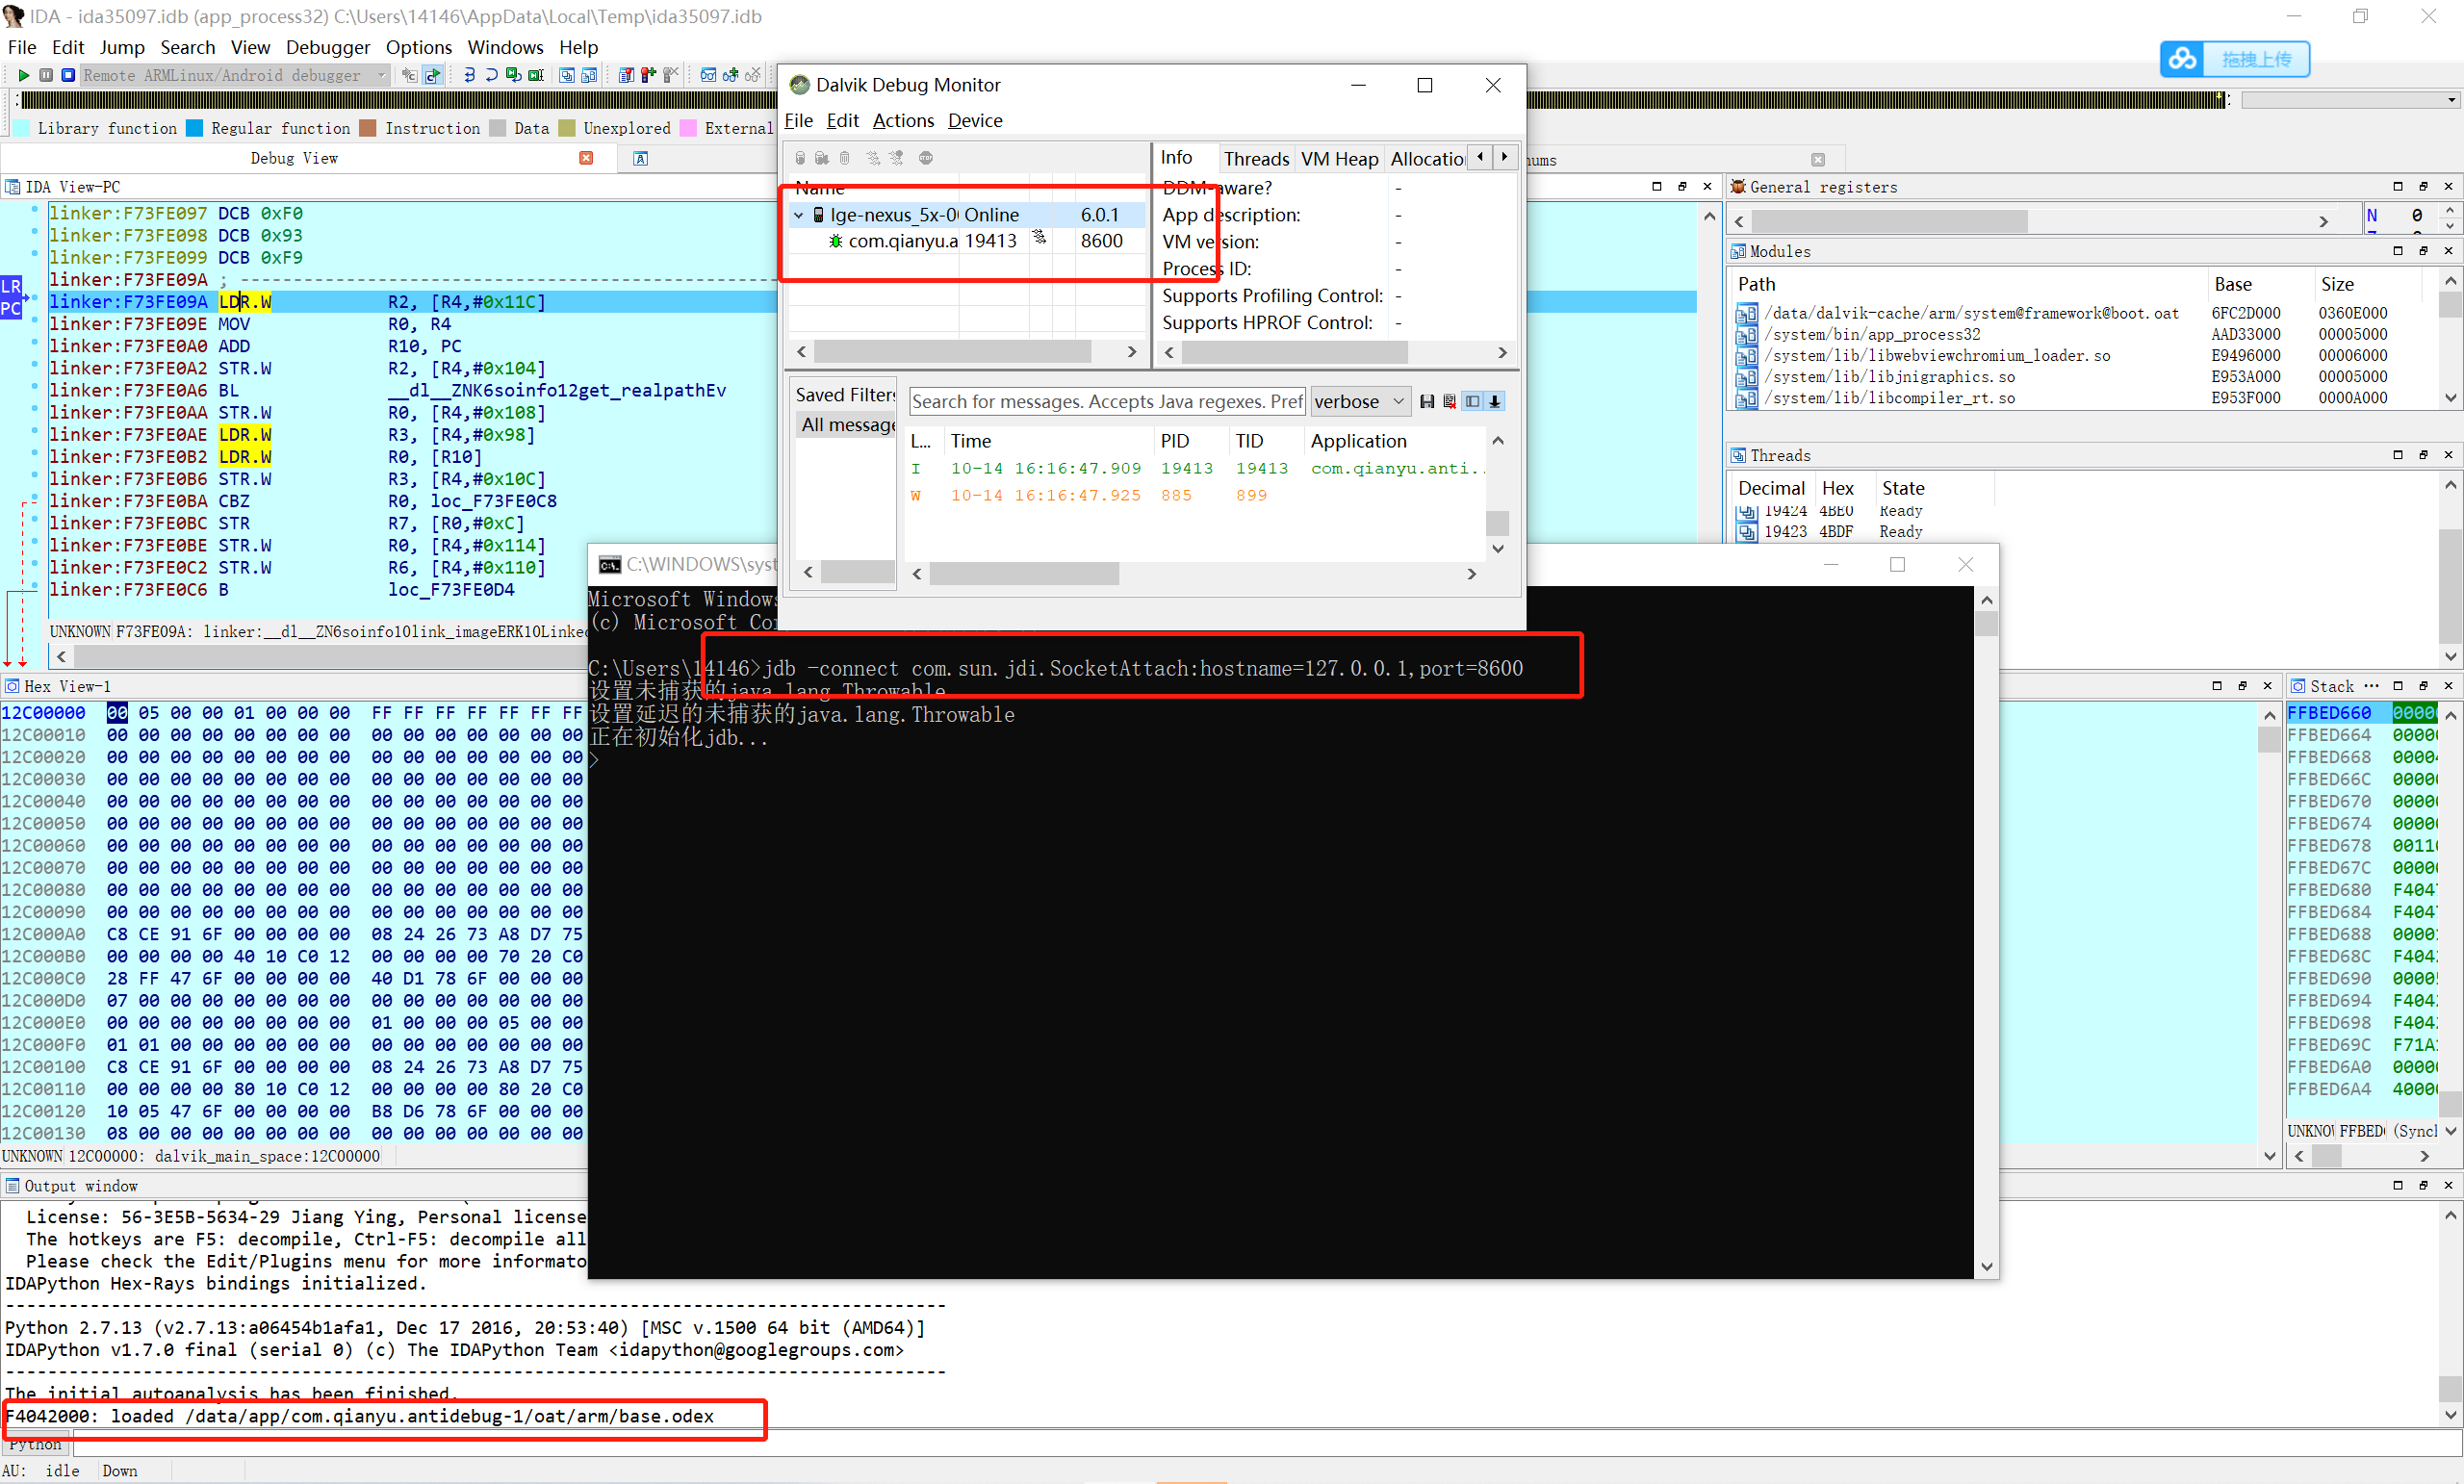Select the All messages saved filter
Image resolution: width=2464 pixels, height=1484 pixels.
[847, 425]
